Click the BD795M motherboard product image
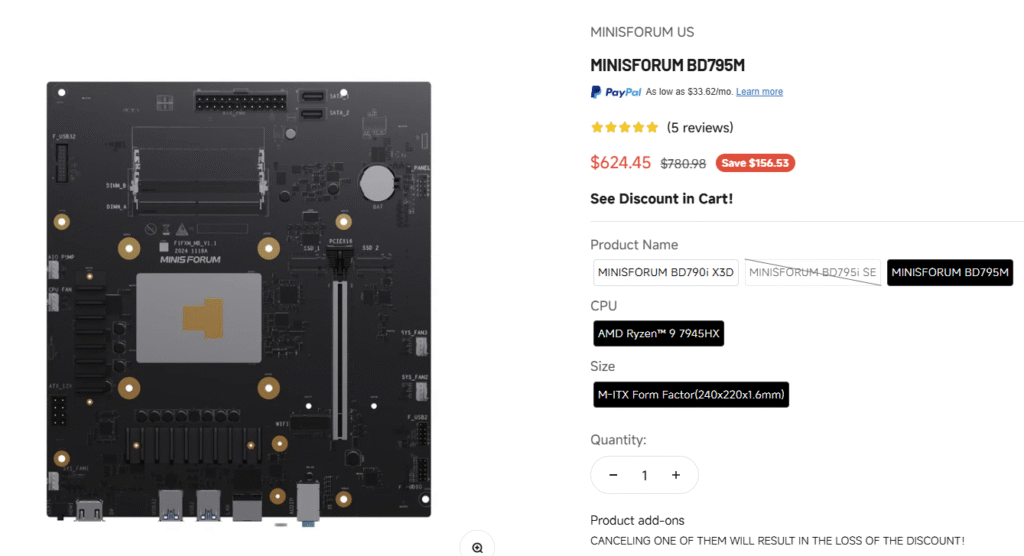 239,300
